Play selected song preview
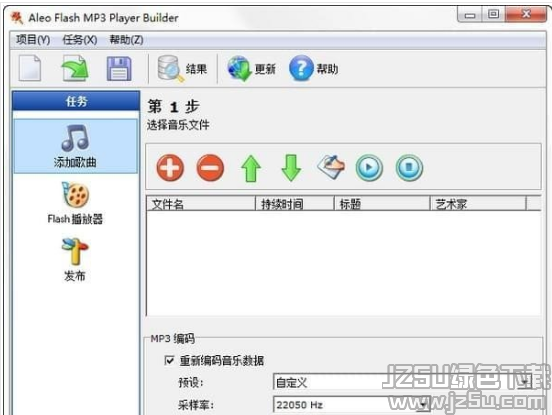552x415 pixels. coord(369,168)
